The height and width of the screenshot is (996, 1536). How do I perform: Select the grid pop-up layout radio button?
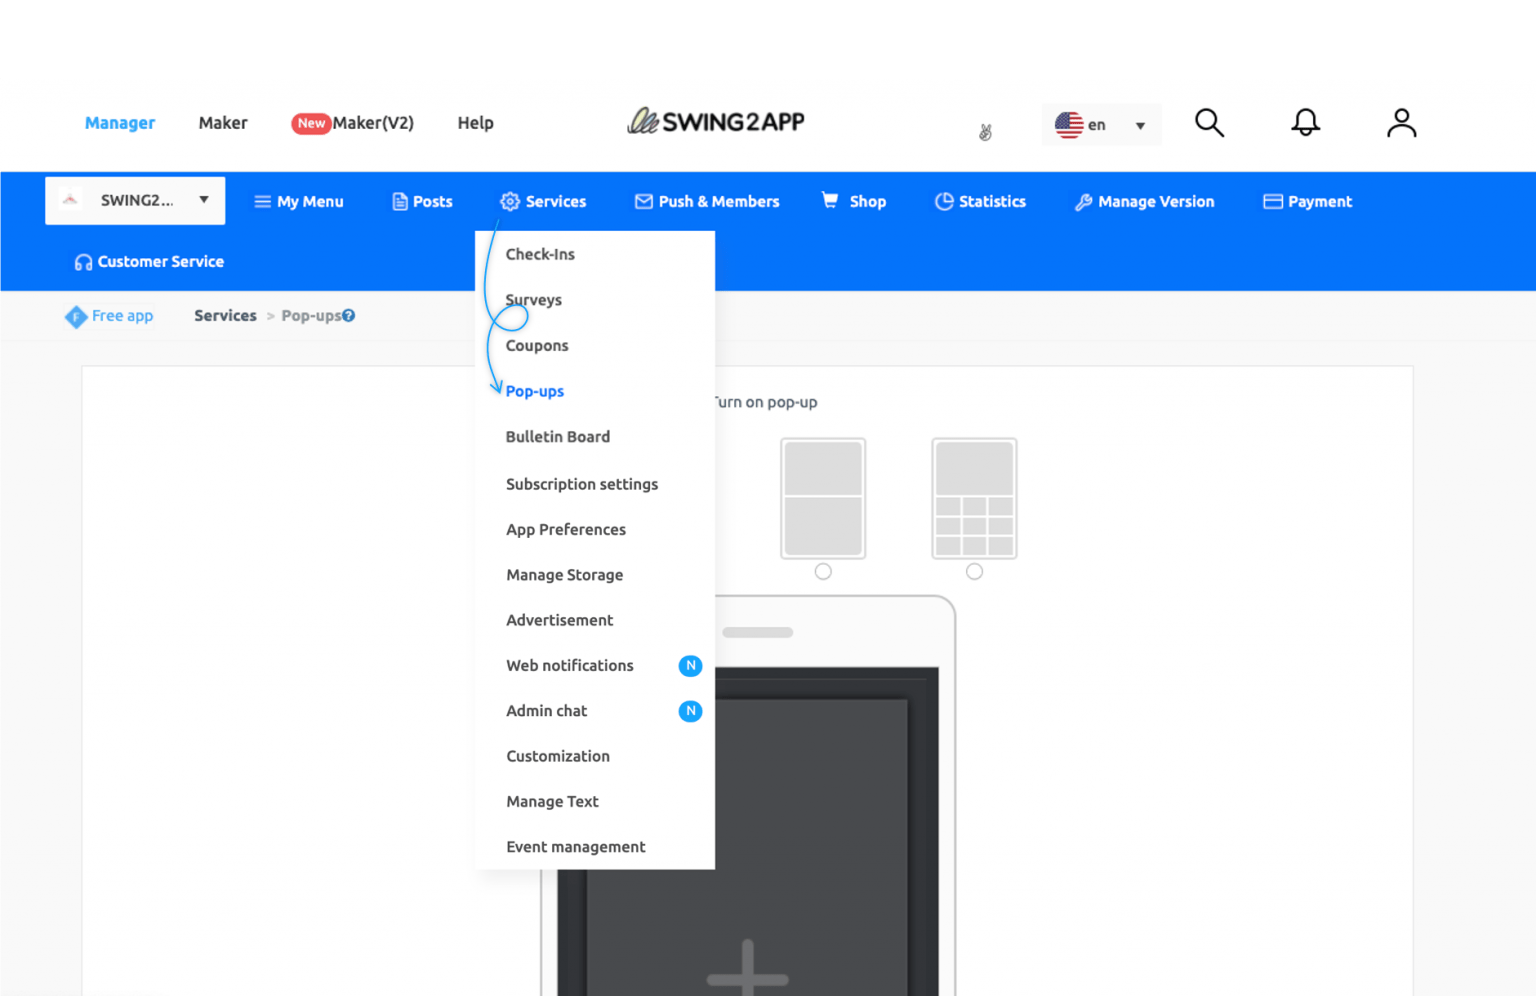click(x=974, y=571)
